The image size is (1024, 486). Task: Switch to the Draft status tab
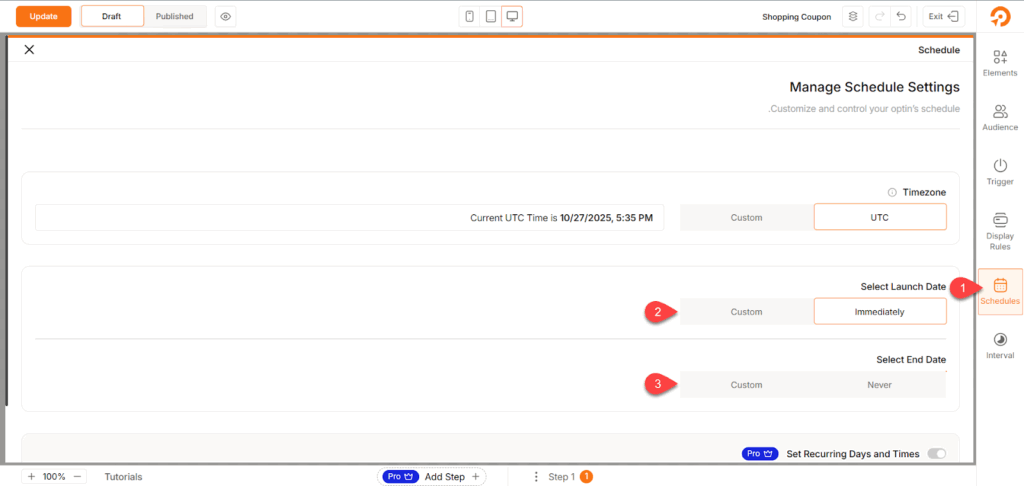pyautogui.click(x=112, y=16)
